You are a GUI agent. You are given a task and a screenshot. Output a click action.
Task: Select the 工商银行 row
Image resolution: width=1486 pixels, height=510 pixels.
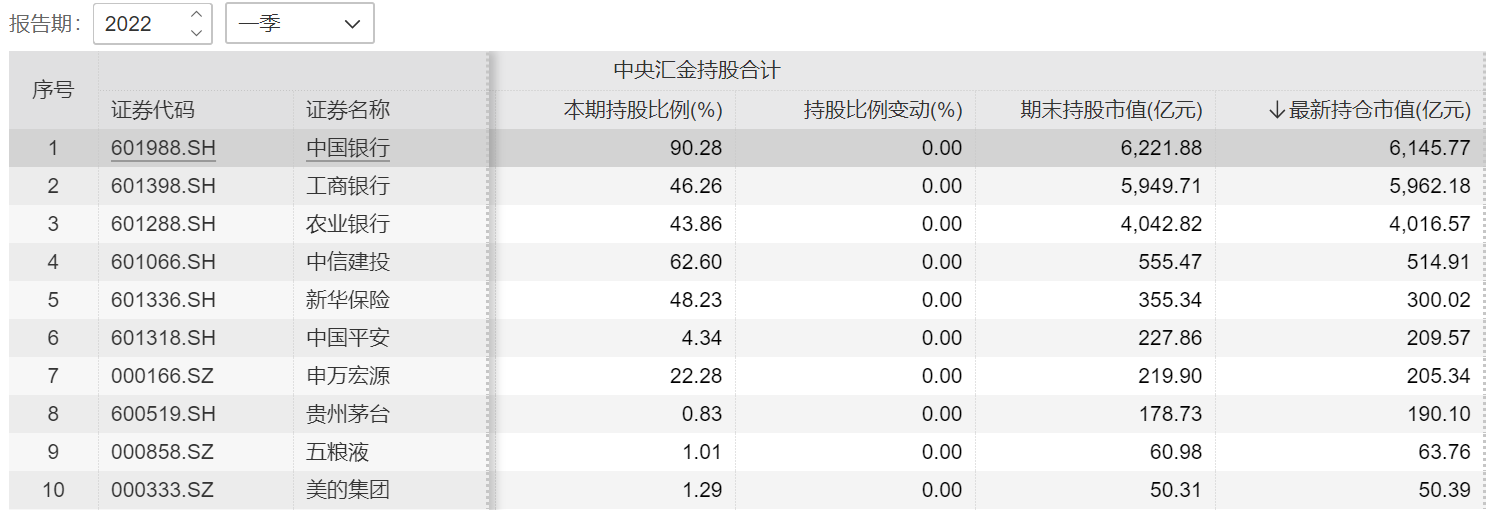(347, 186)
